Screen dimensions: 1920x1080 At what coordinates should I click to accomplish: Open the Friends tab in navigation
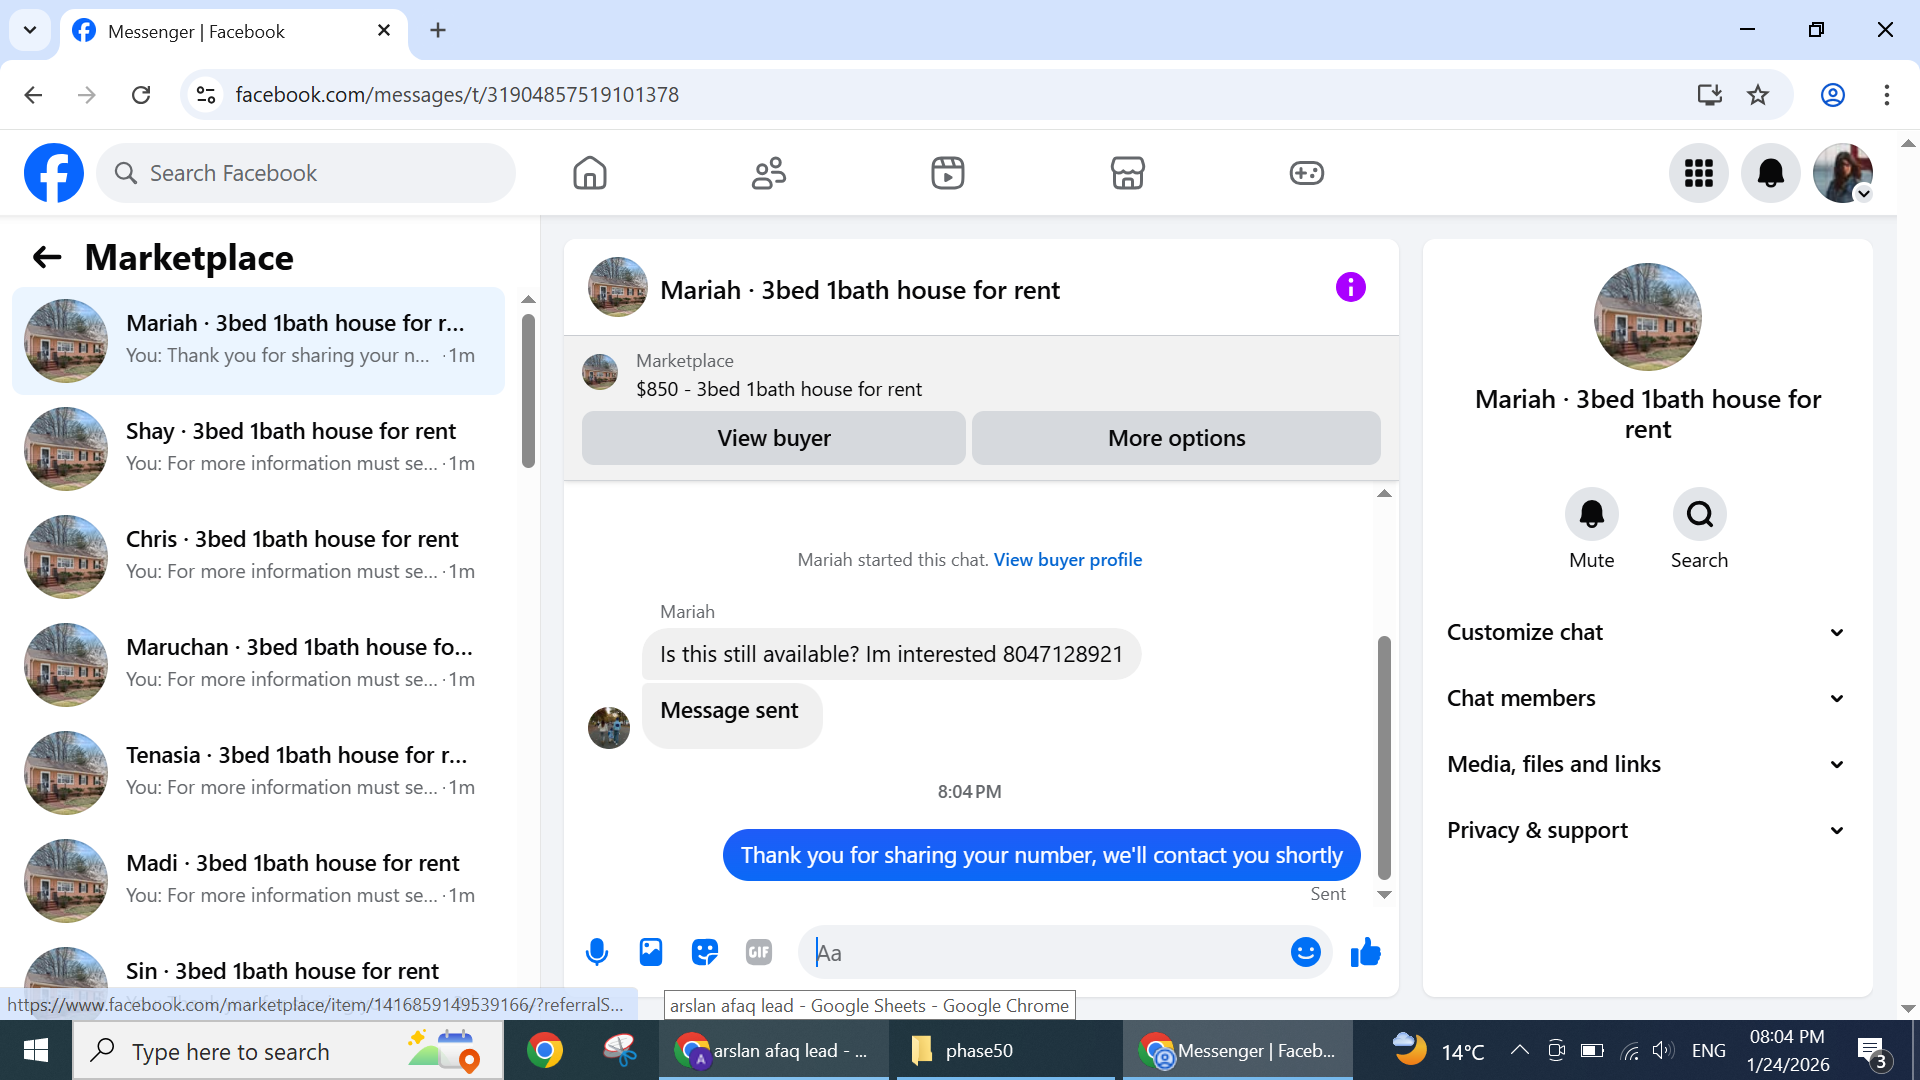(768, 173)
